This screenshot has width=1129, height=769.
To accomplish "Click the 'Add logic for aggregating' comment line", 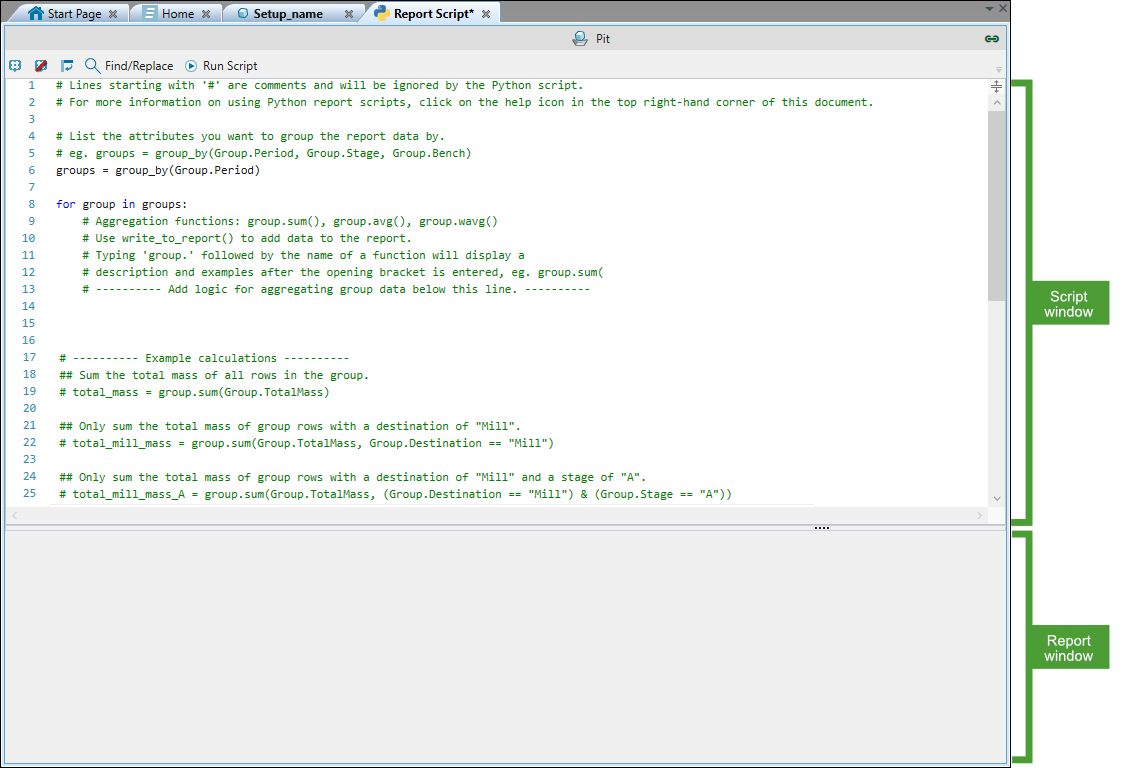I will coord(336,289).
